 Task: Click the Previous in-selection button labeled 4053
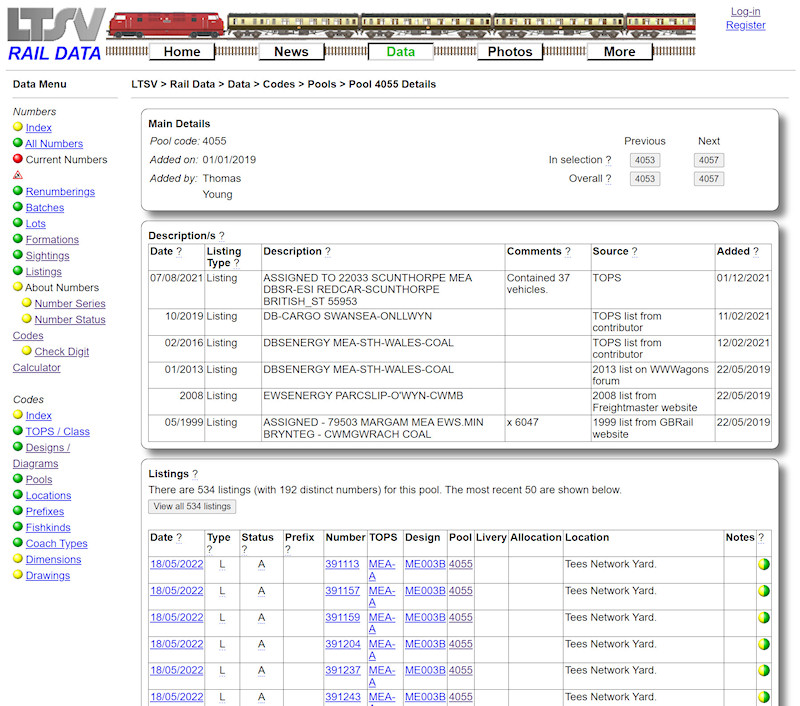(645, 159)
